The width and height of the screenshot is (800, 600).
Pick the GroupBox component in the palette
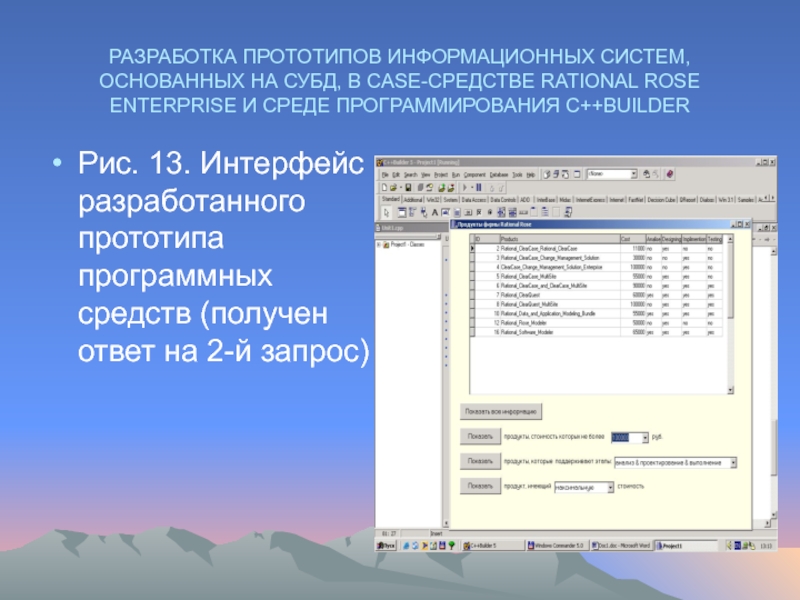click(534, 212)
